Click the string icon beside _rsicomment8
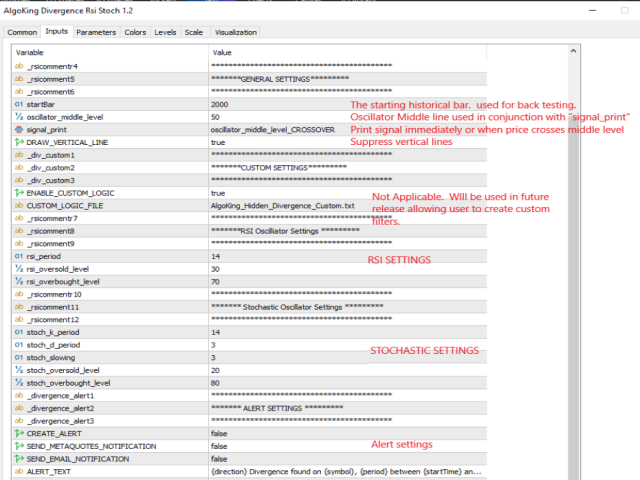Viewport: 640px width, 480px height. click(x=19, y=231)
